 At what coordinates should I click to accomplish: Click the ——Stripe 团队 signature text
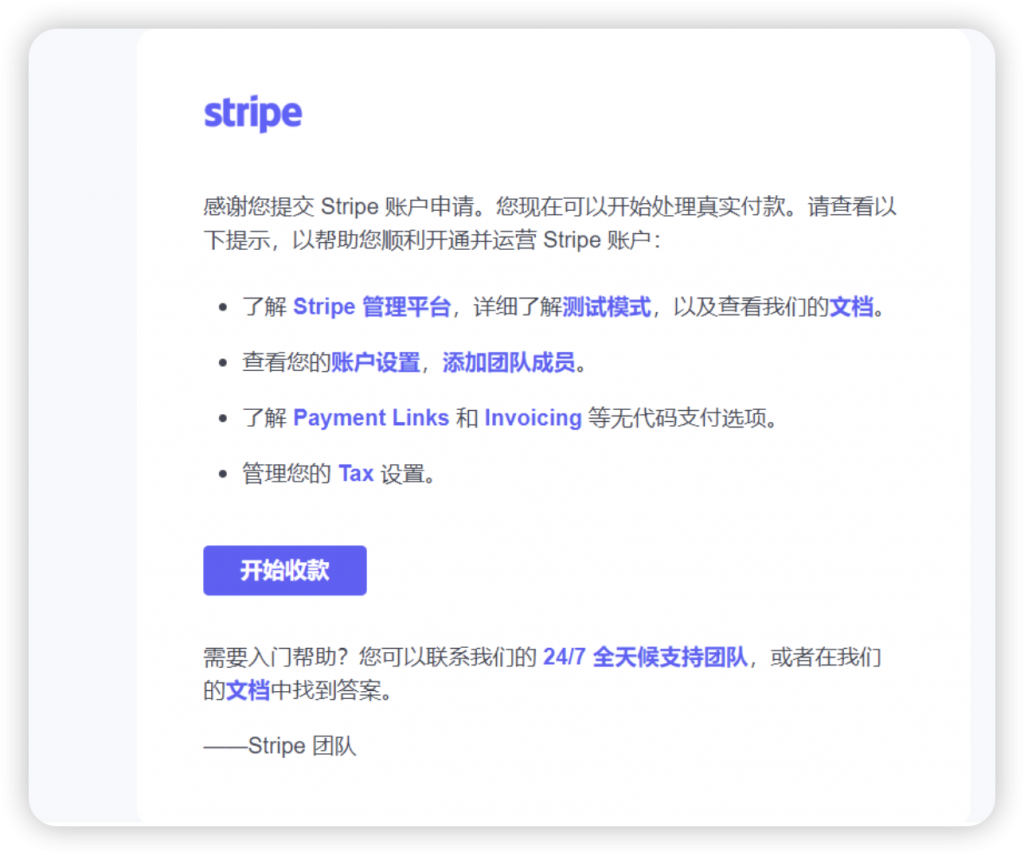(280, 745)
